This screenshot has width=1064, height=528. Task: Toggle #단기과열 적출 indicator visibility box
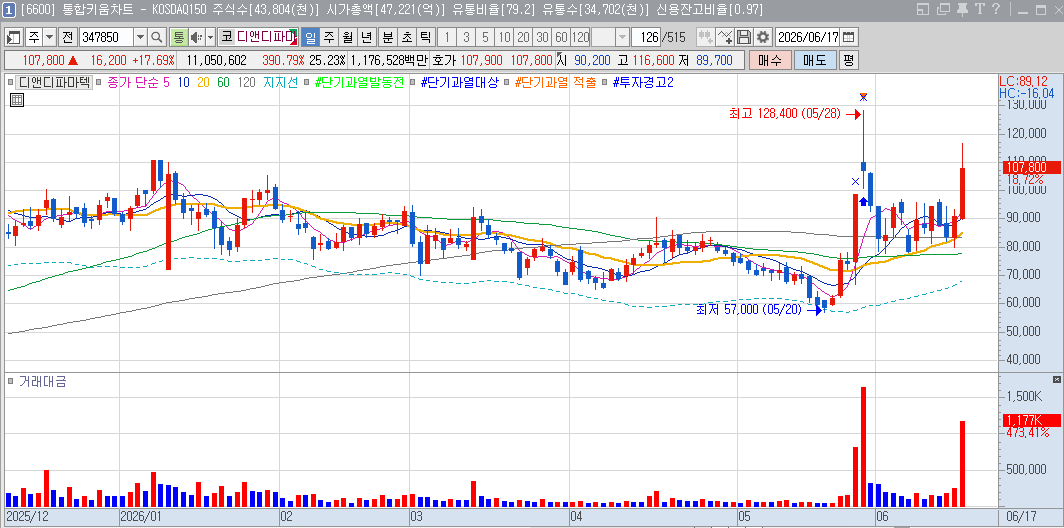(x=506, y=82)
